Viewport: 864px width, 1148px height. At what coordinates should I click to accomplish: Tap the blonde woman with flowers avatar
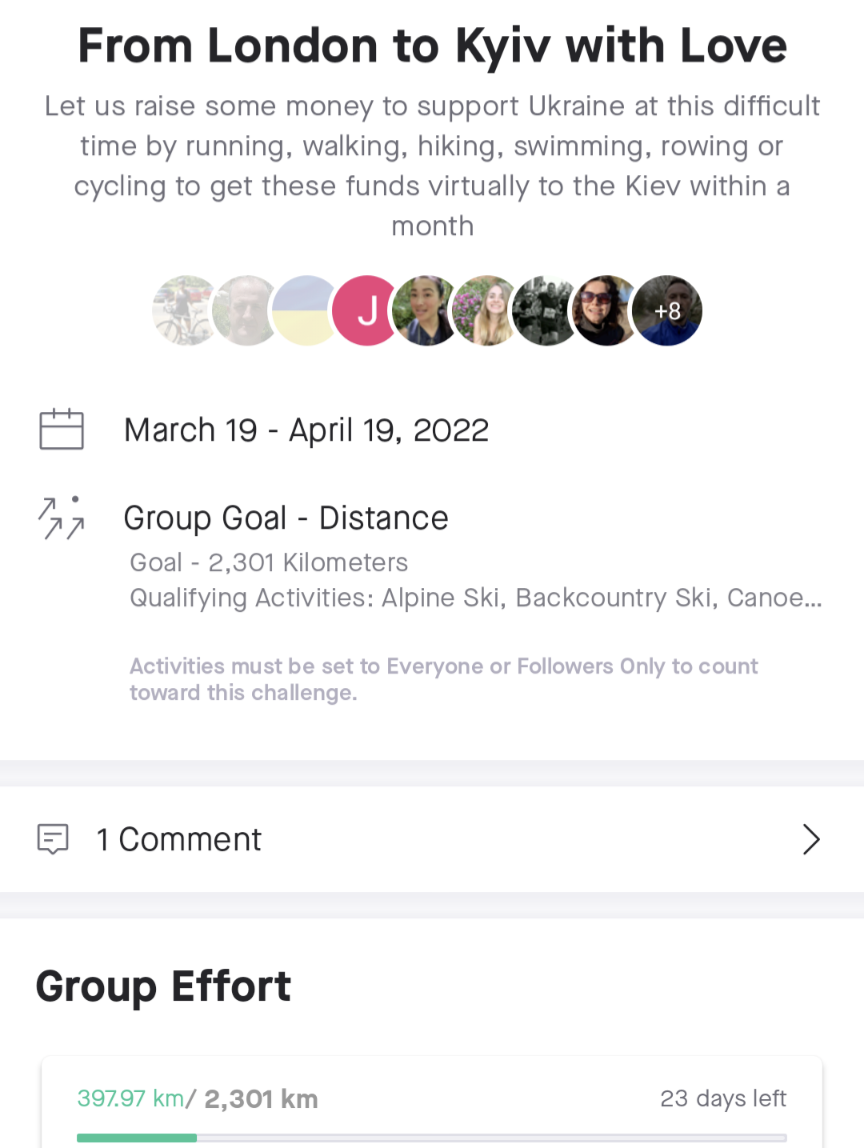(486, 310)
